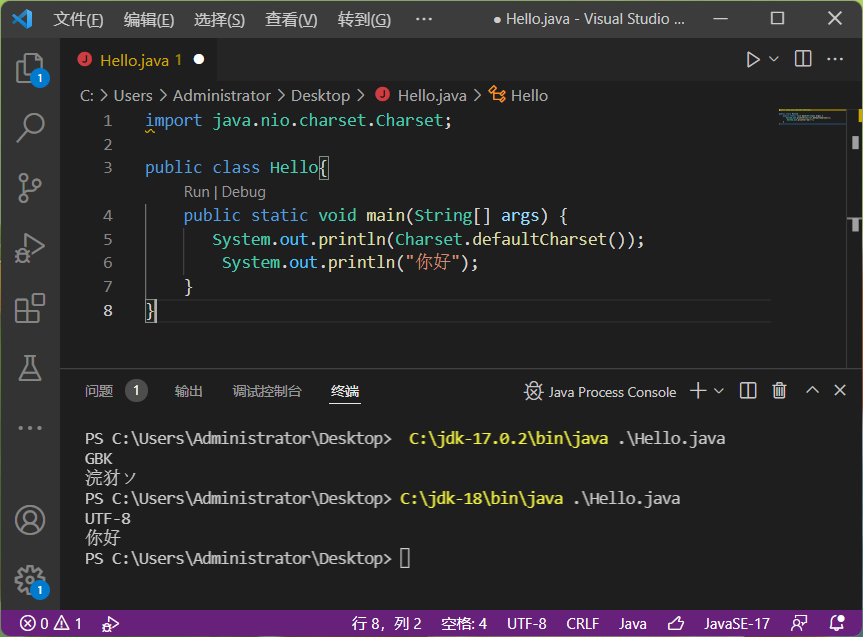Maximize the panel size with caret

812,390
